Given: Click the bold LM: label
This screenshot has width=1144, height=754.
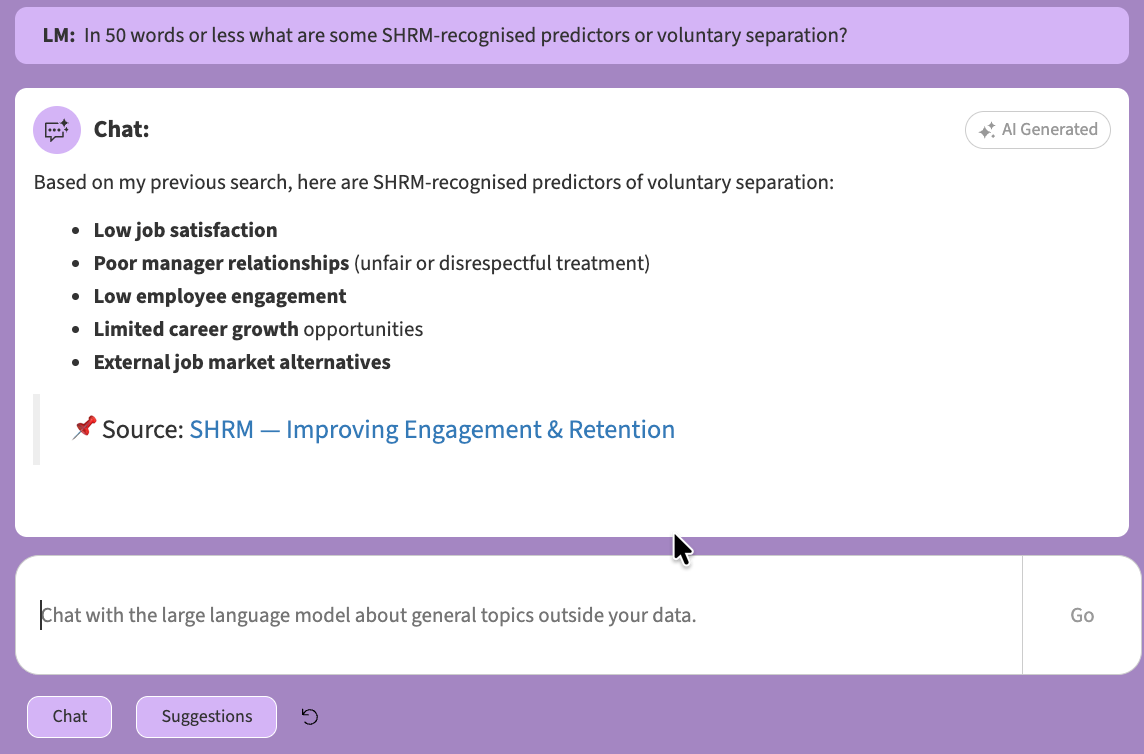Looking at the screenshot, I should point(59,36).
